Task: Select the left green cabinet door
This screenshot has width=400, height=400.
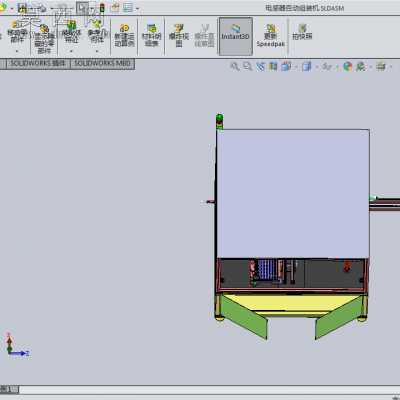Action: (x=244, y=318)
